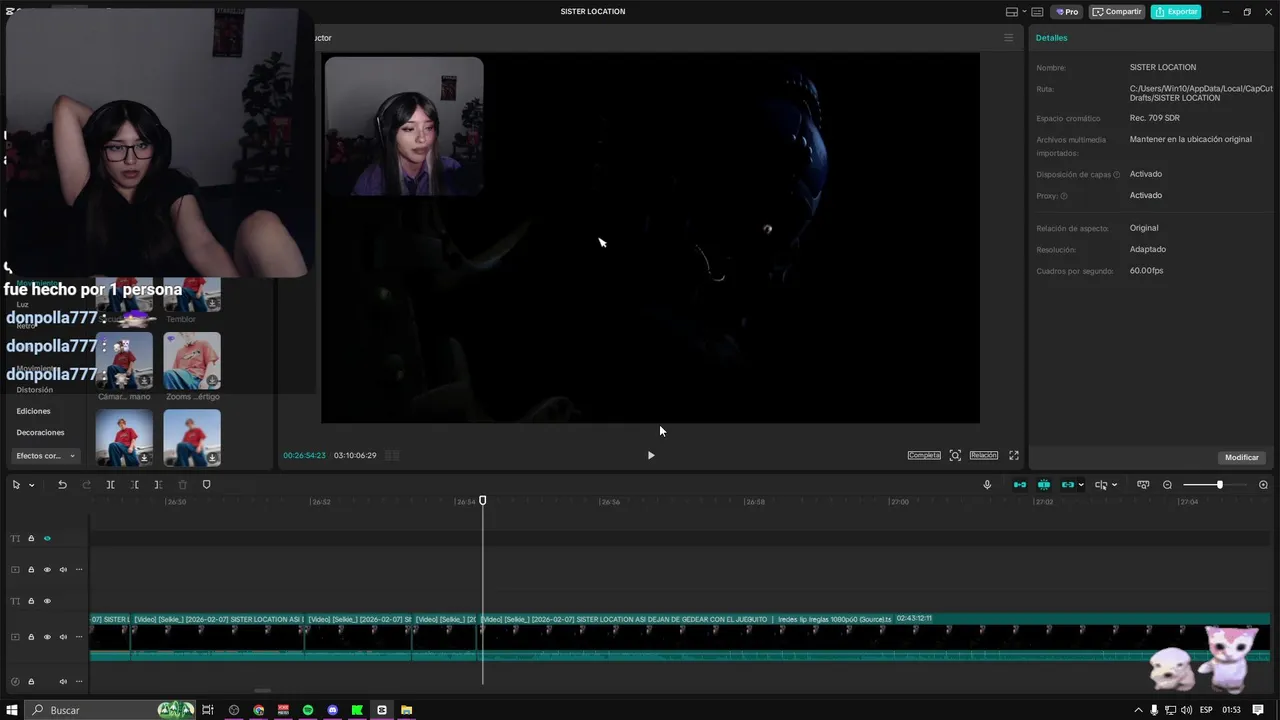Mute the main video track audio
Viewport: 1280px width, 720px height.
(x=63, y=637)
